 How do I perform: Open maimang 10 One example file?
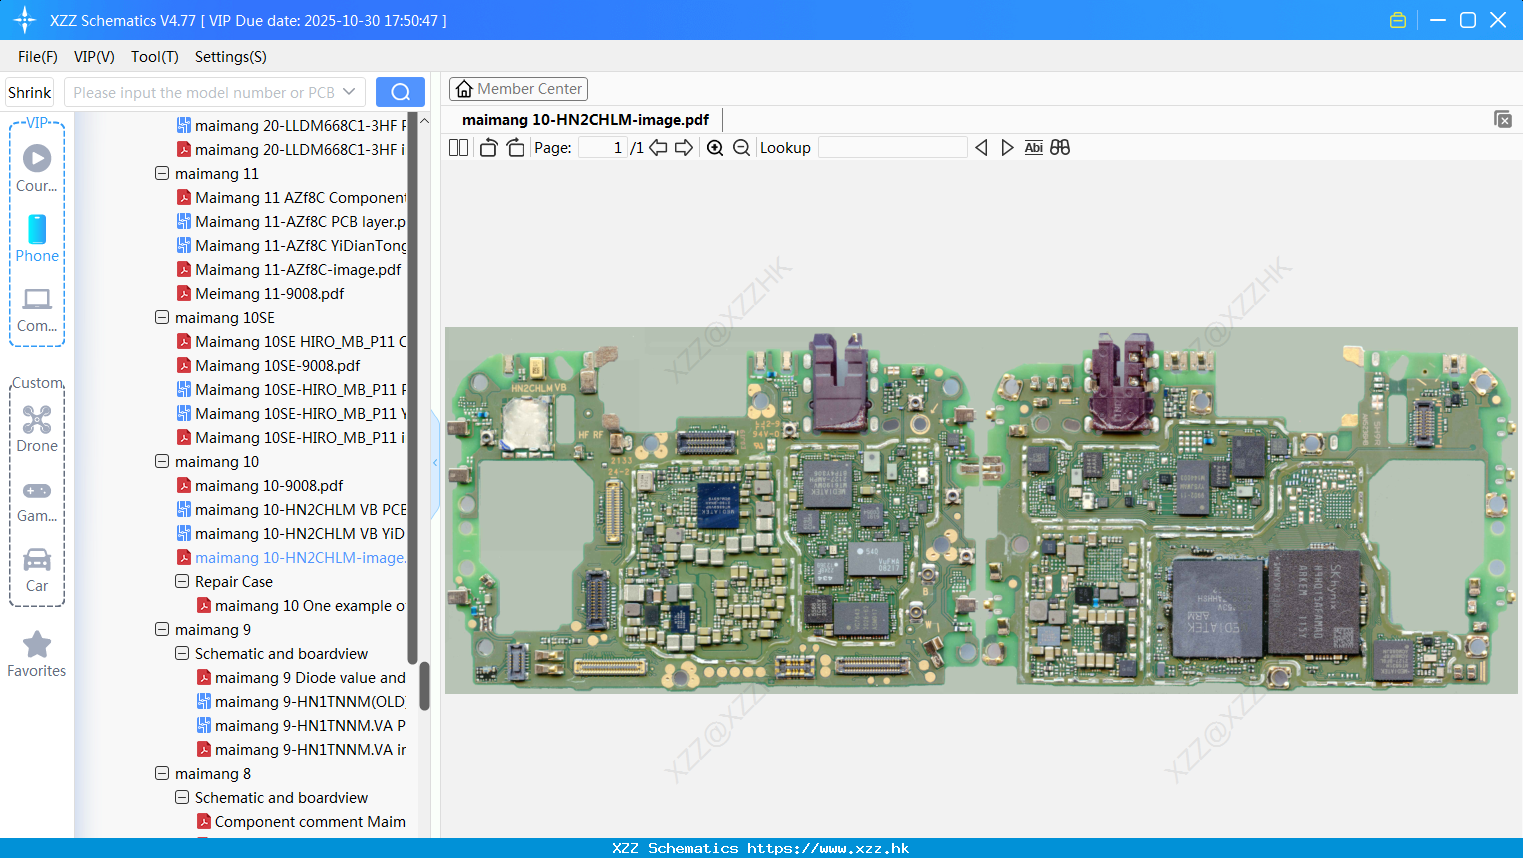pyautogui.click(x=310, y=605)
